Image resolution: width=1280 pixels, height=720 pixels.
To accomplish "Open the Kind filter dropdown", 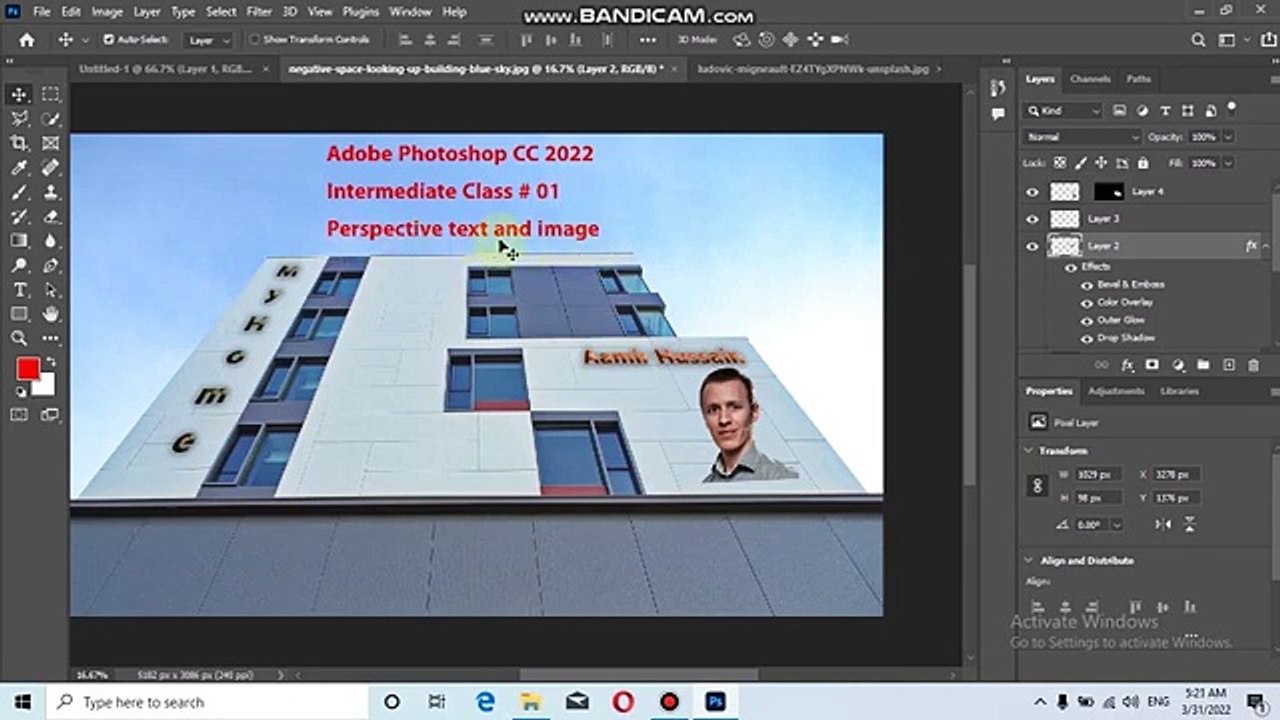I will click(1064, 110).
